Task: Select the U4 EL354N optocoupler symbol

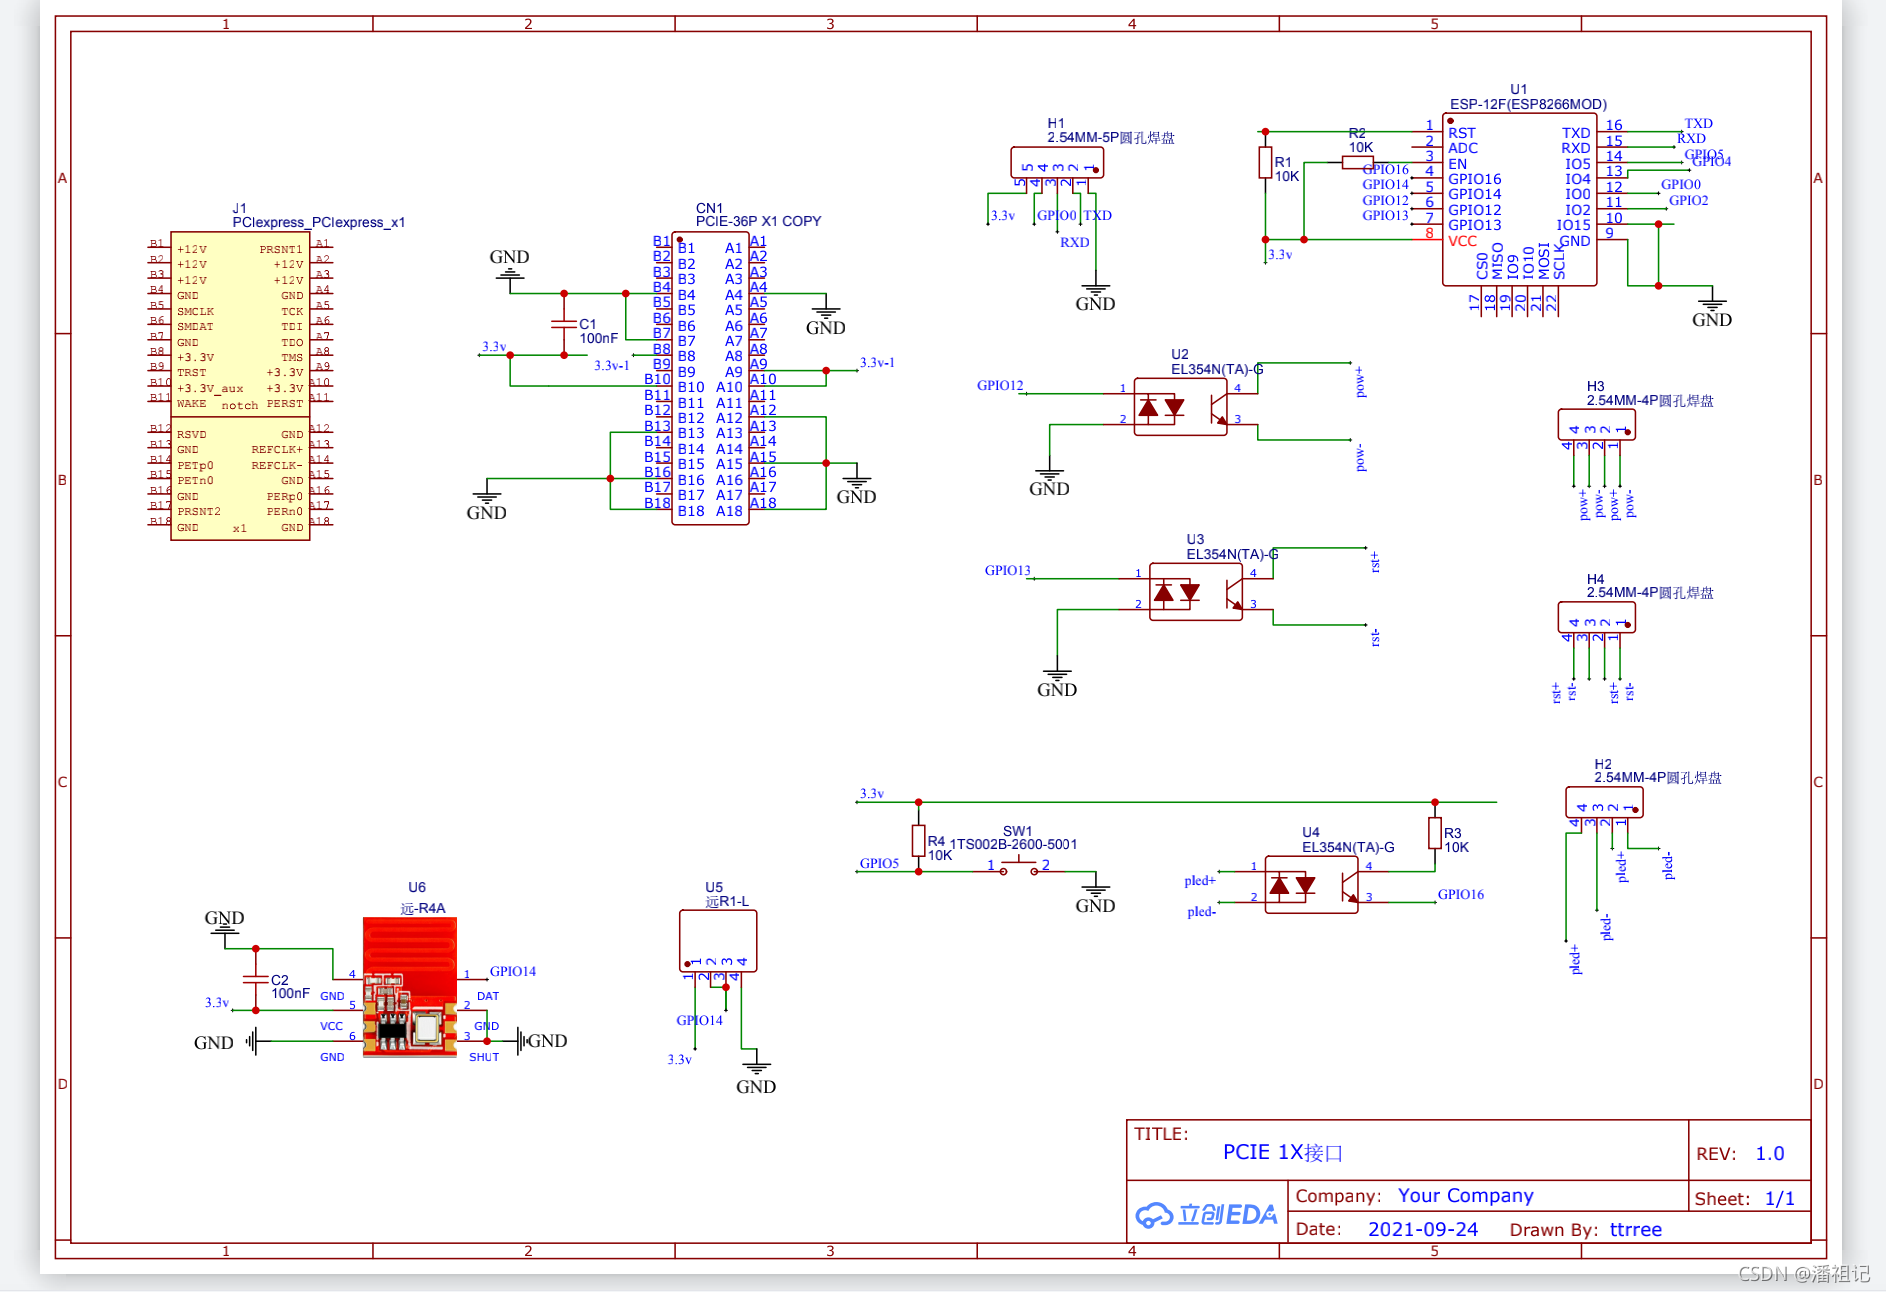Action: (x=1311, y=884)
